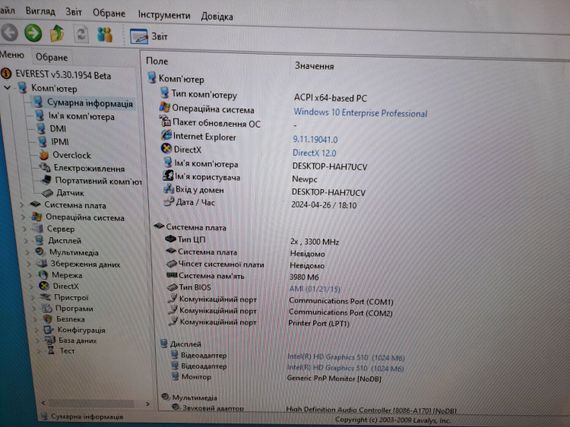Click the IPMI tree item icon
The image size is (570, 427).
pyautogui.click(x=43, y=141)
